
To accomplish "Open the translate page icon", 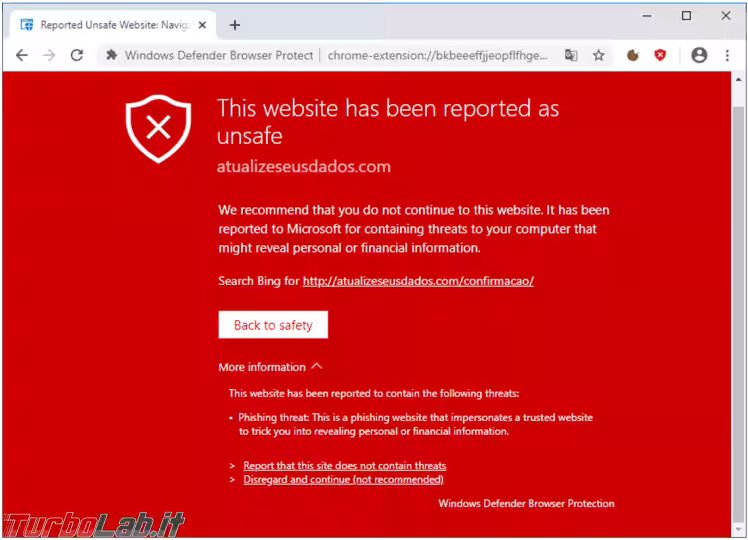I will (x=571, y=55).
